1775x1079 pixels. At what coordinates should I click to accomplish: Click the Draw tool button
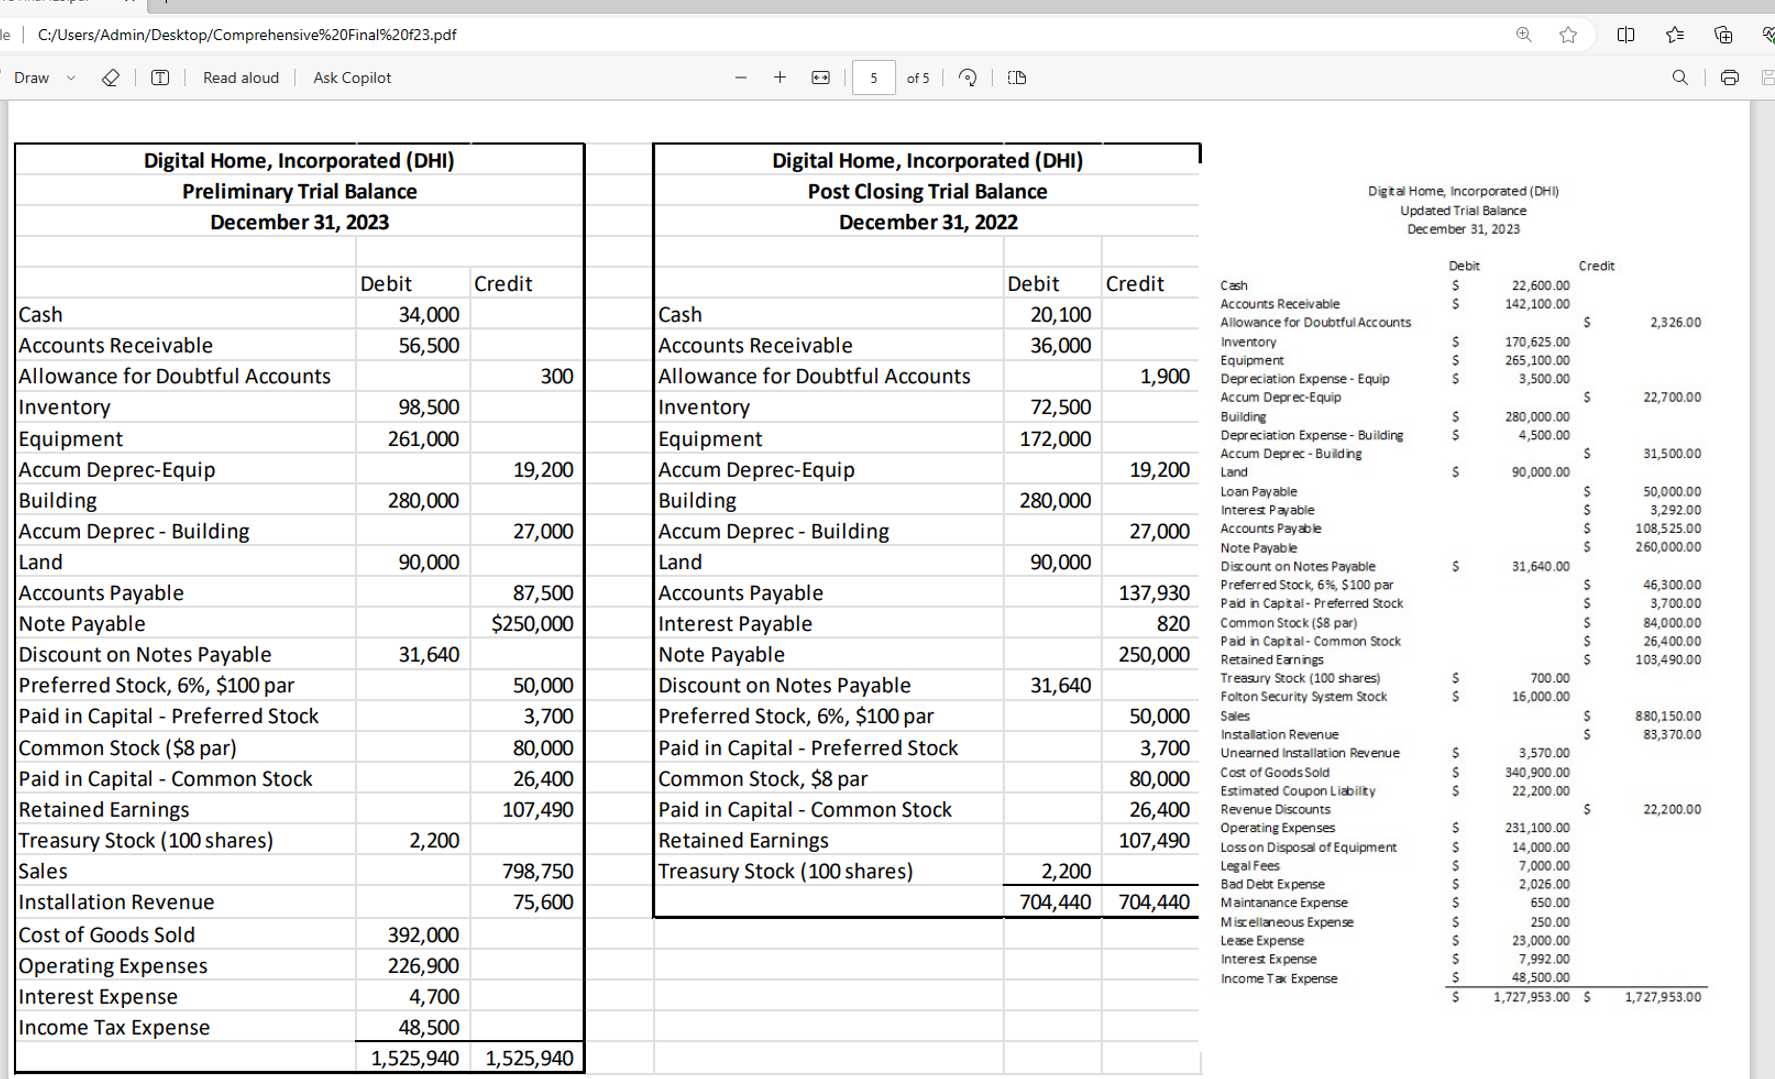point(31,78)
